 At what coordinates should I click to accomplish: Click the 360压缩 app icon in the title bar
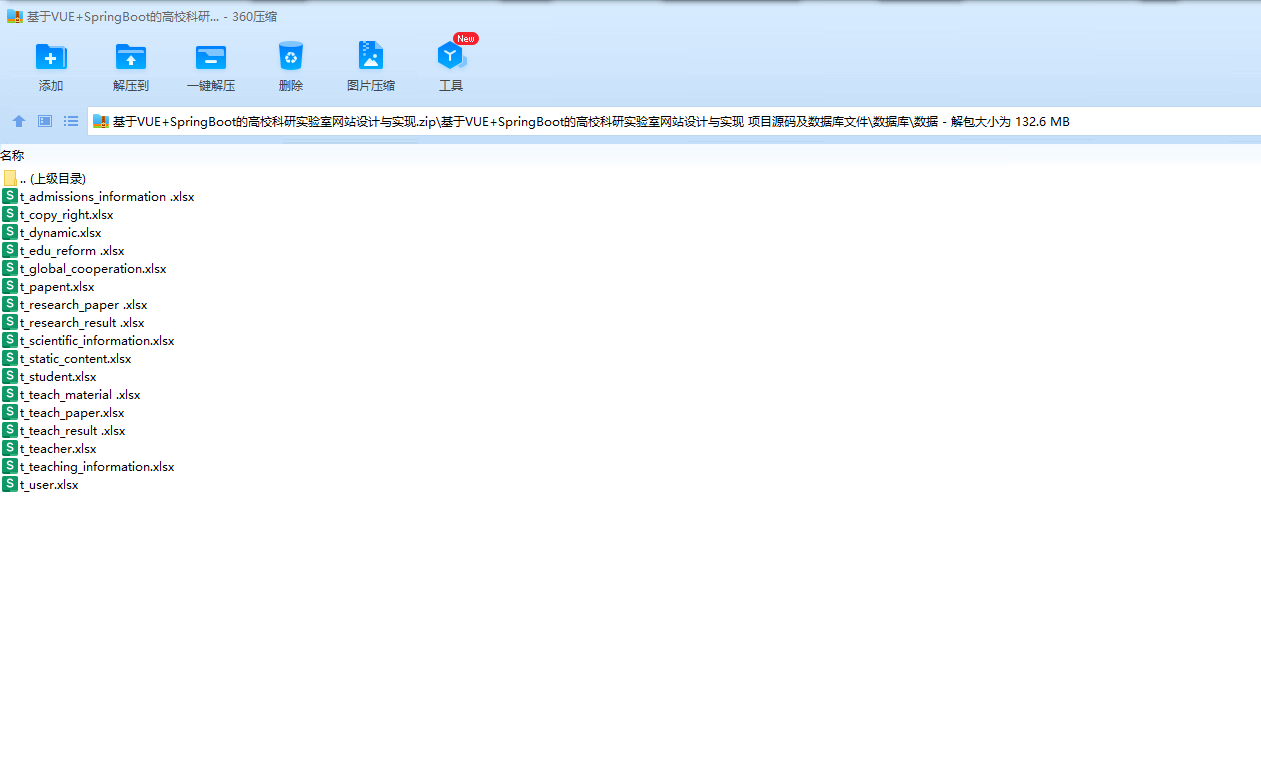14,17
